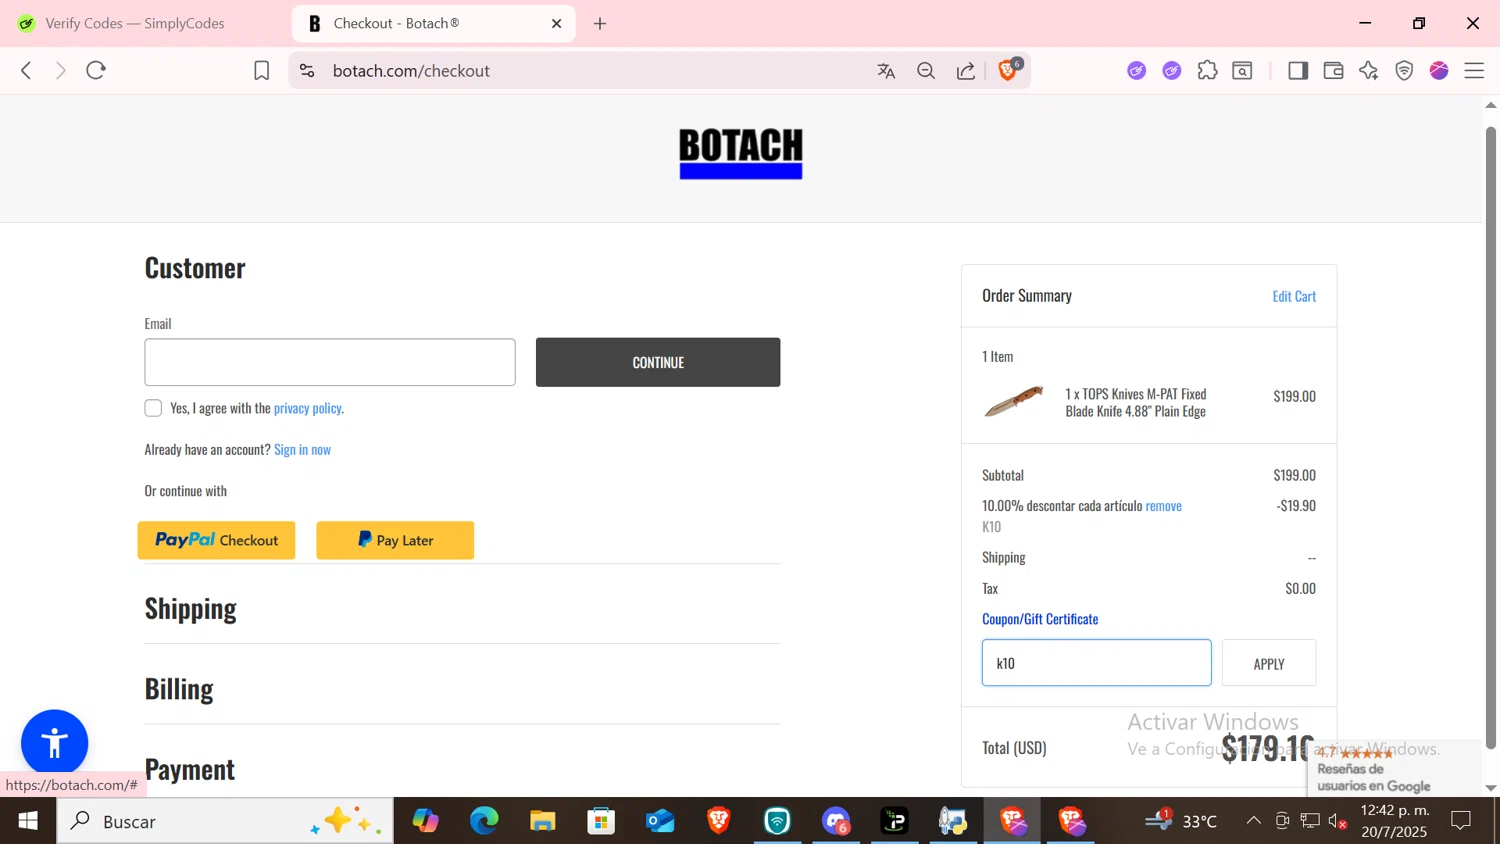
Task: Click the CONTINUE button
Action: (658, 362)
